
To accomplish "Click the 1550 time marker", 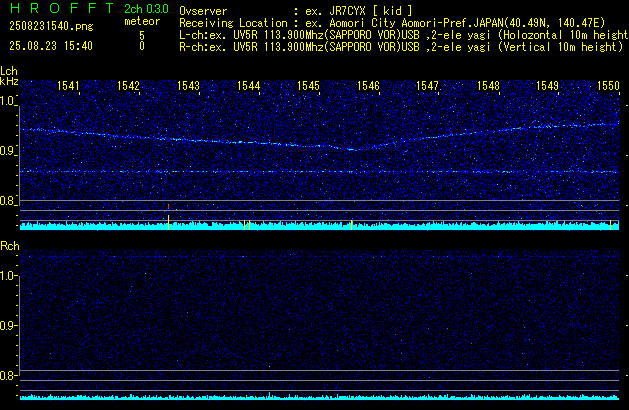I will pos(609,86).
